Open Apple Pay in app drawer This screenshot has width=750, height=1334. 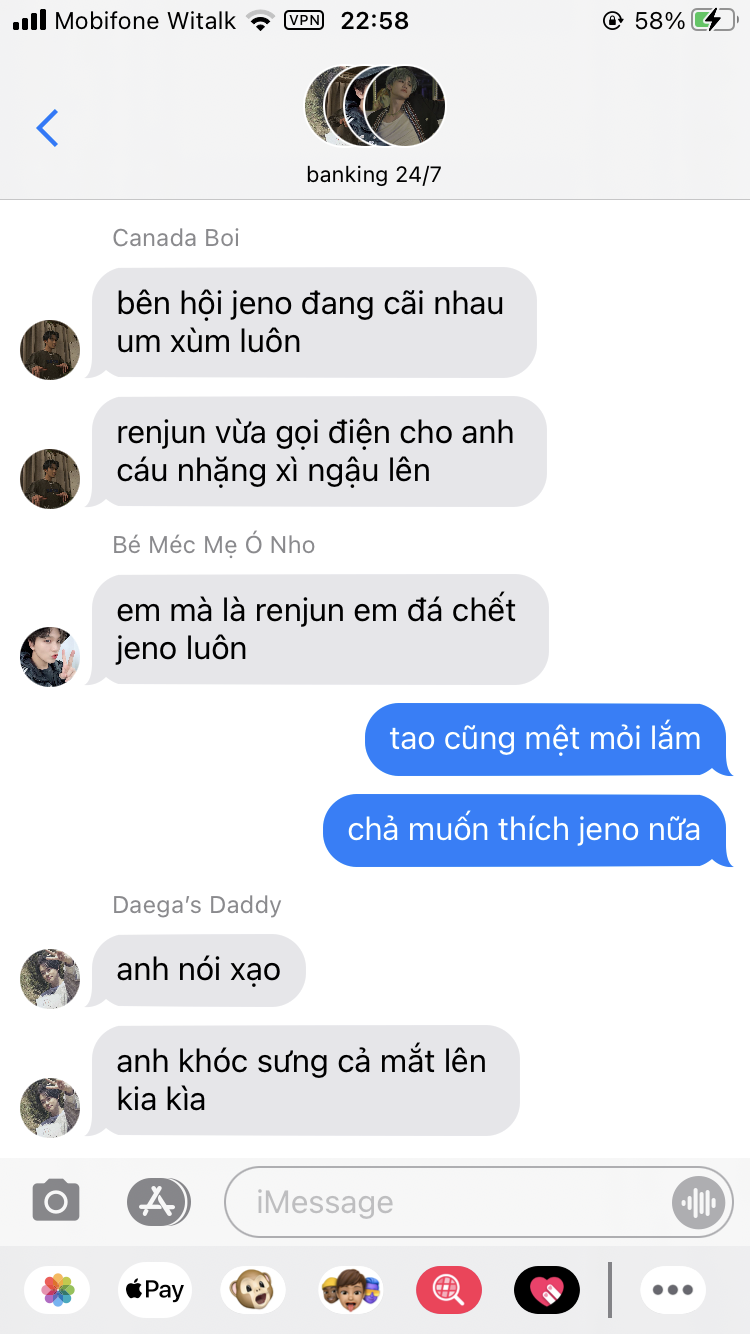coord(154,1290)
